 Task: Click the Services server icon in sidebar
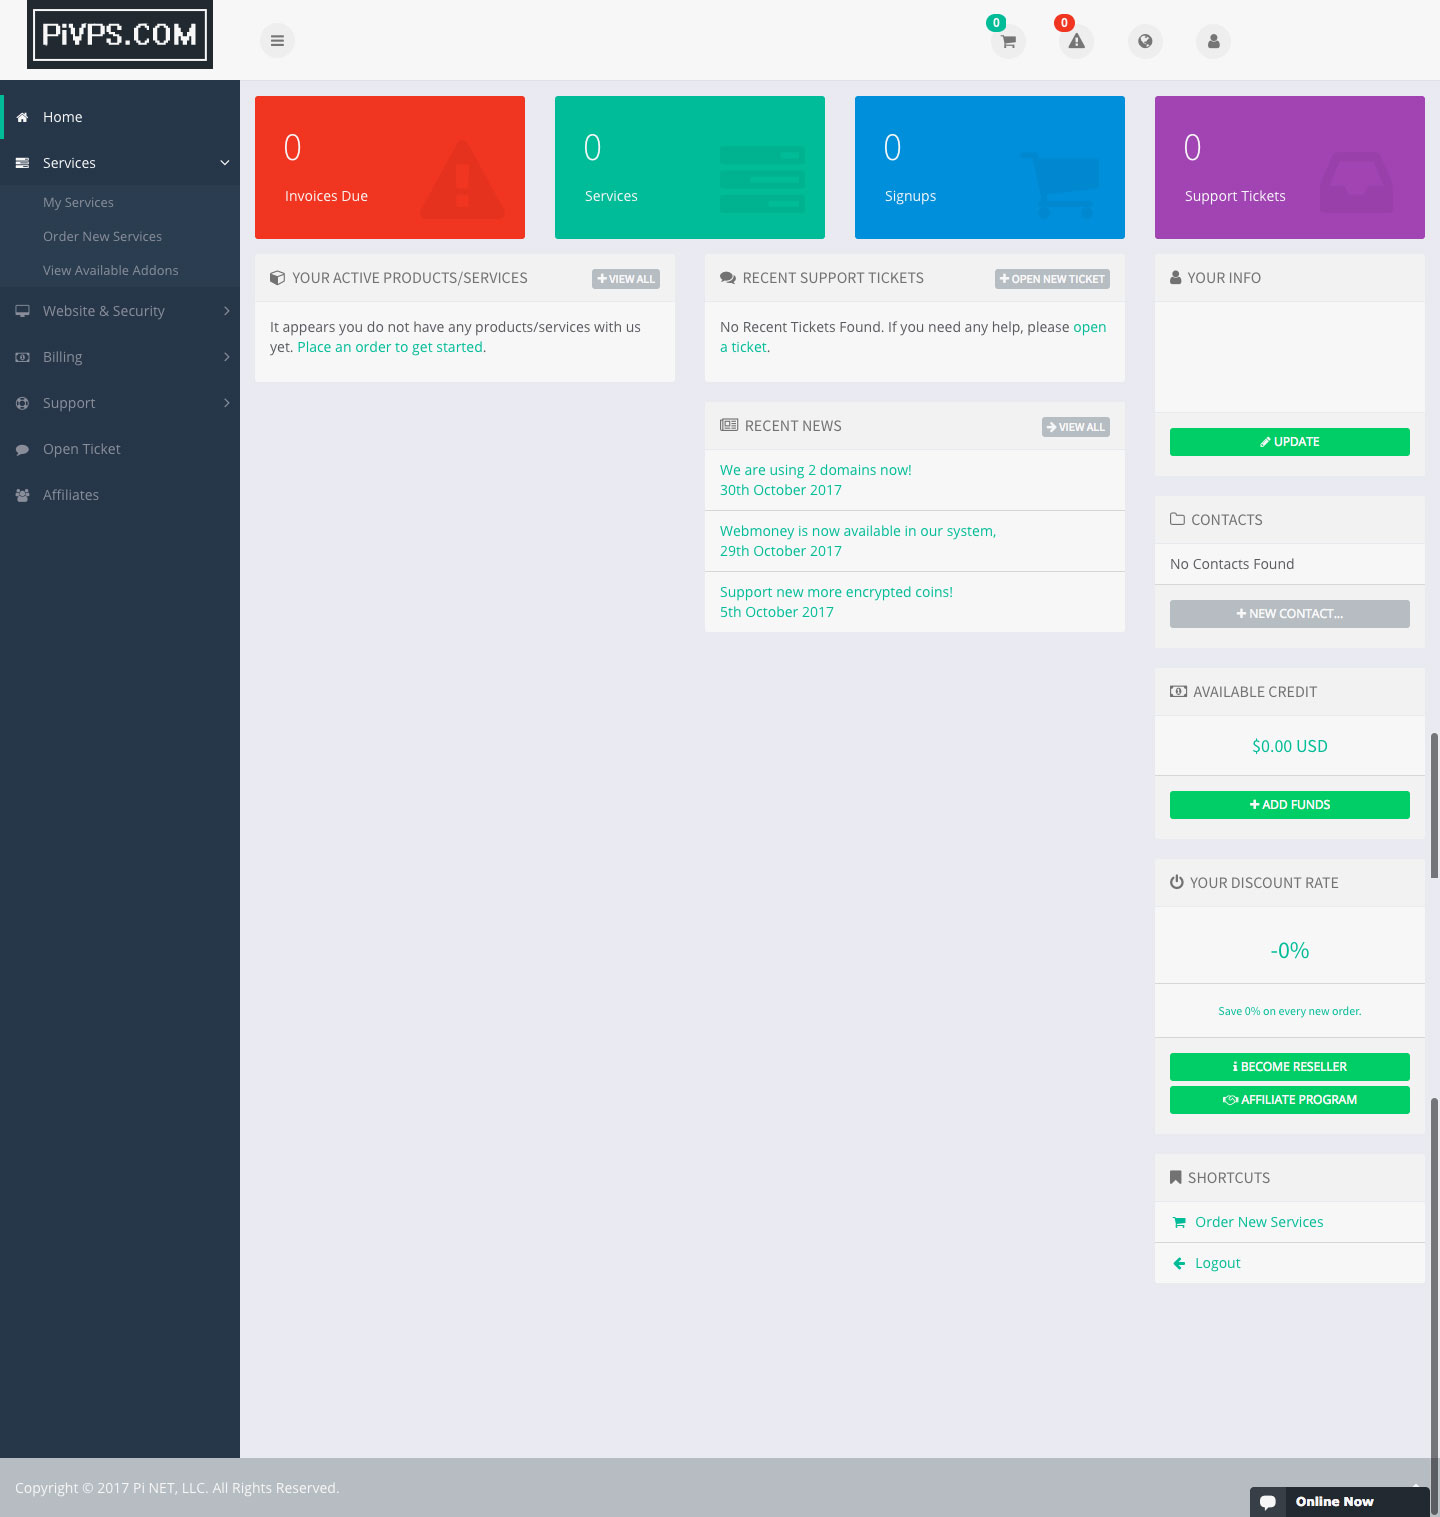click(x=22, y=163)
